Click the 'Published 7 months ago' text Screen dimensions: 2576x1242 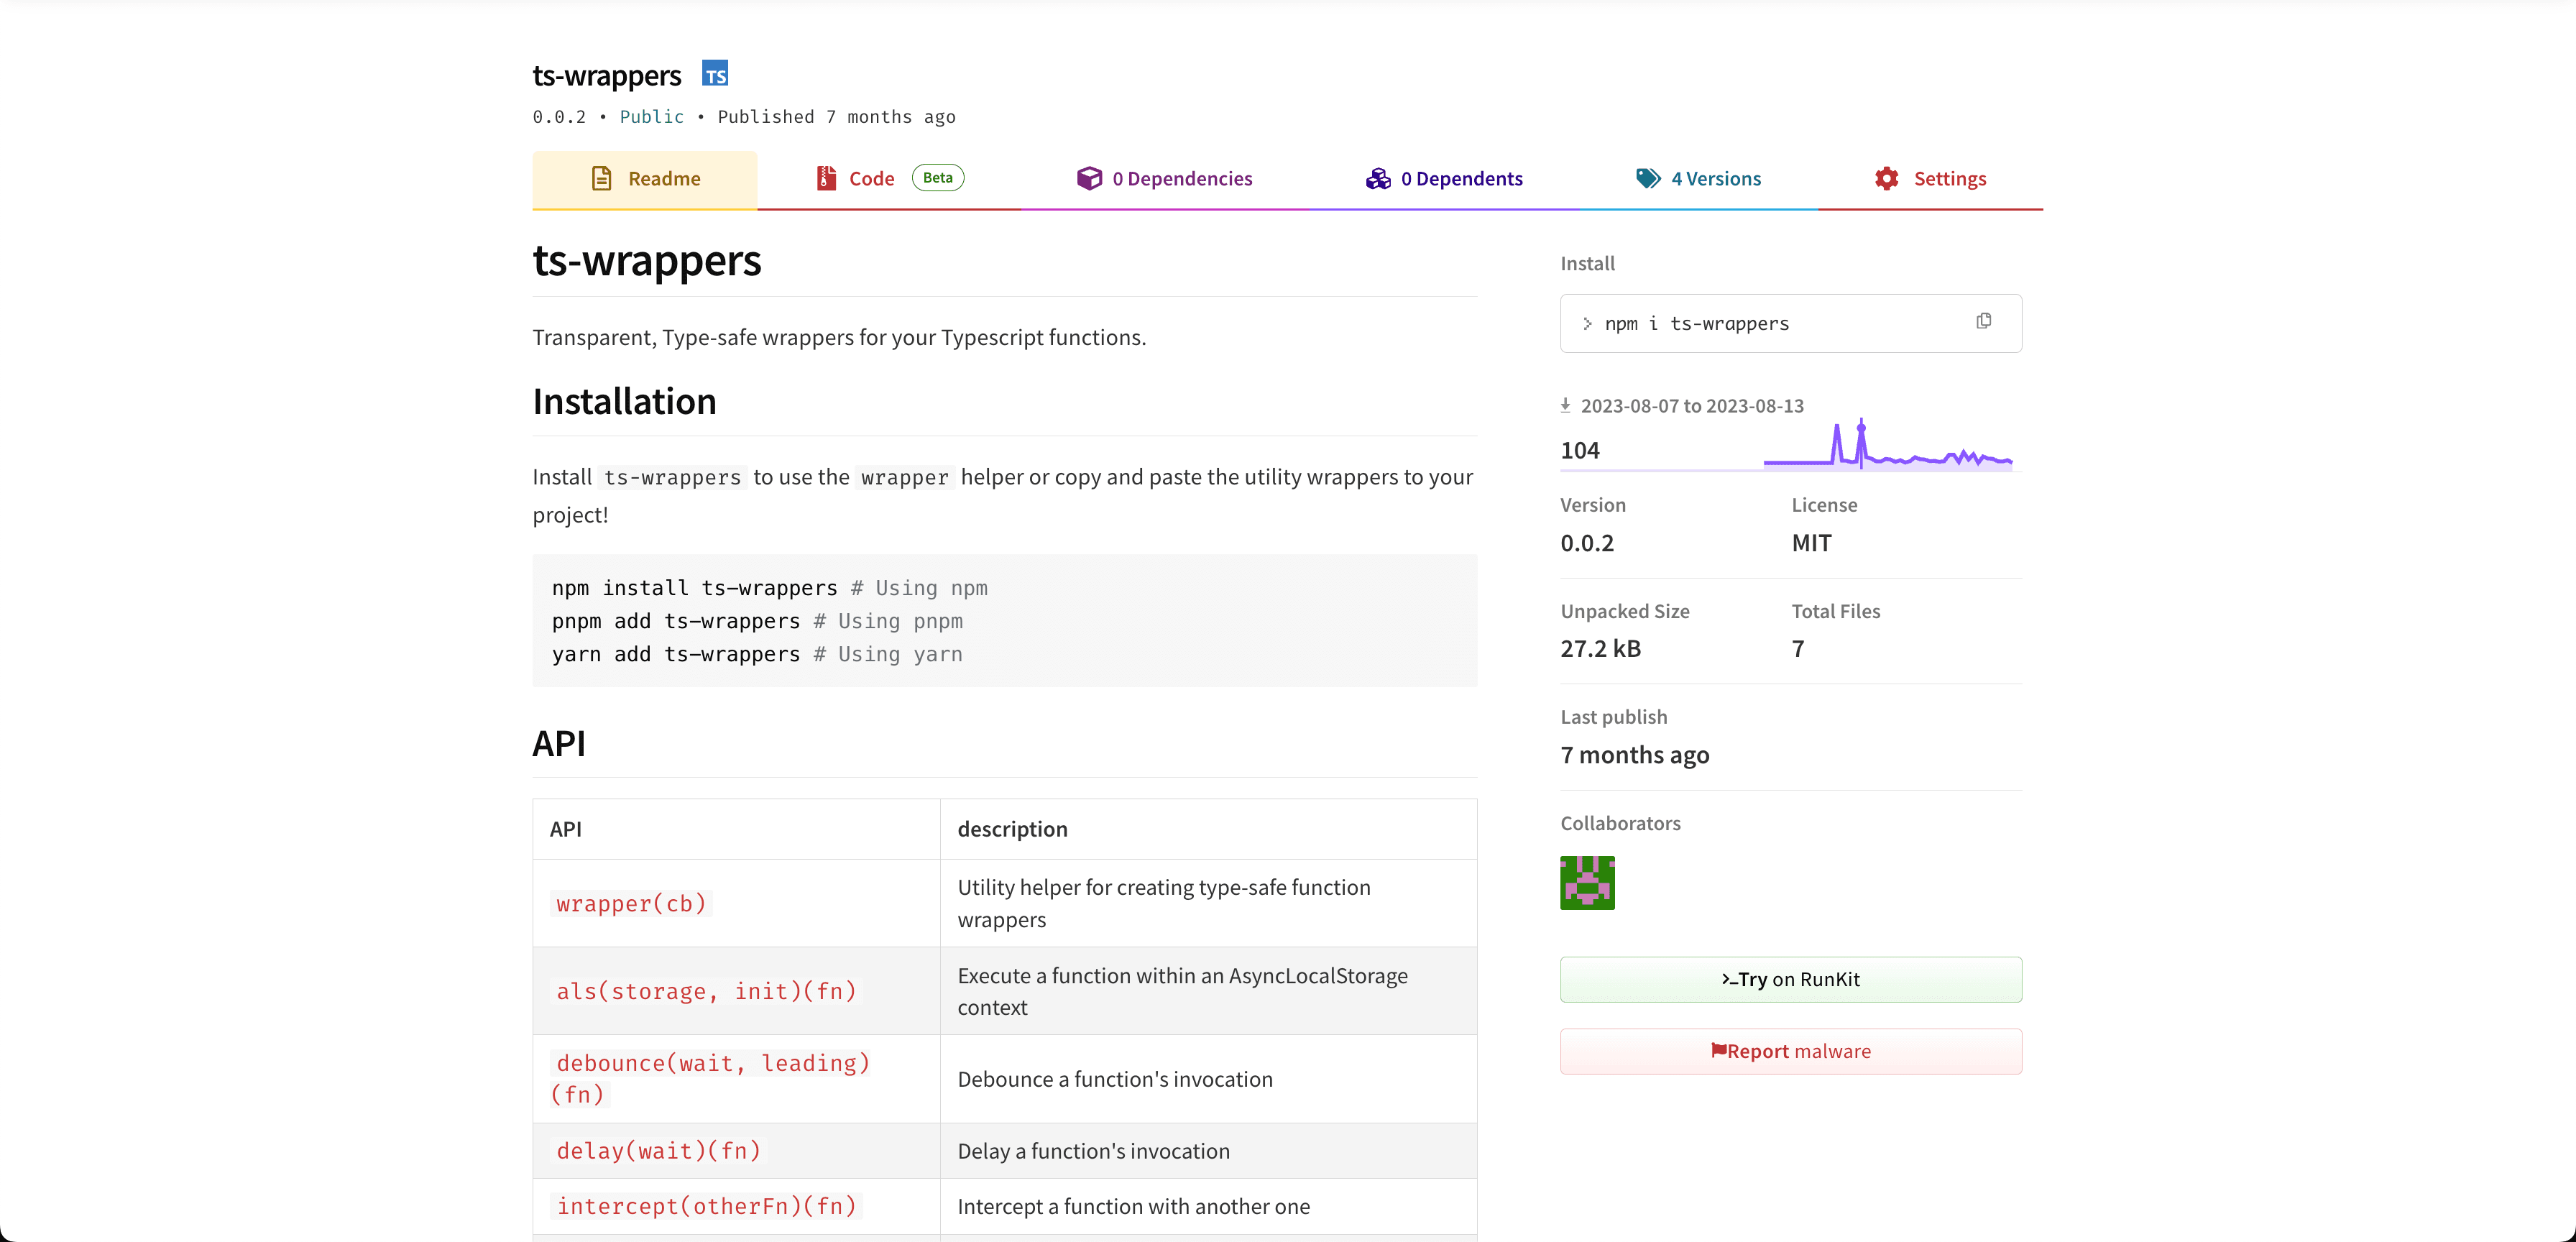(x=837, y=117)
